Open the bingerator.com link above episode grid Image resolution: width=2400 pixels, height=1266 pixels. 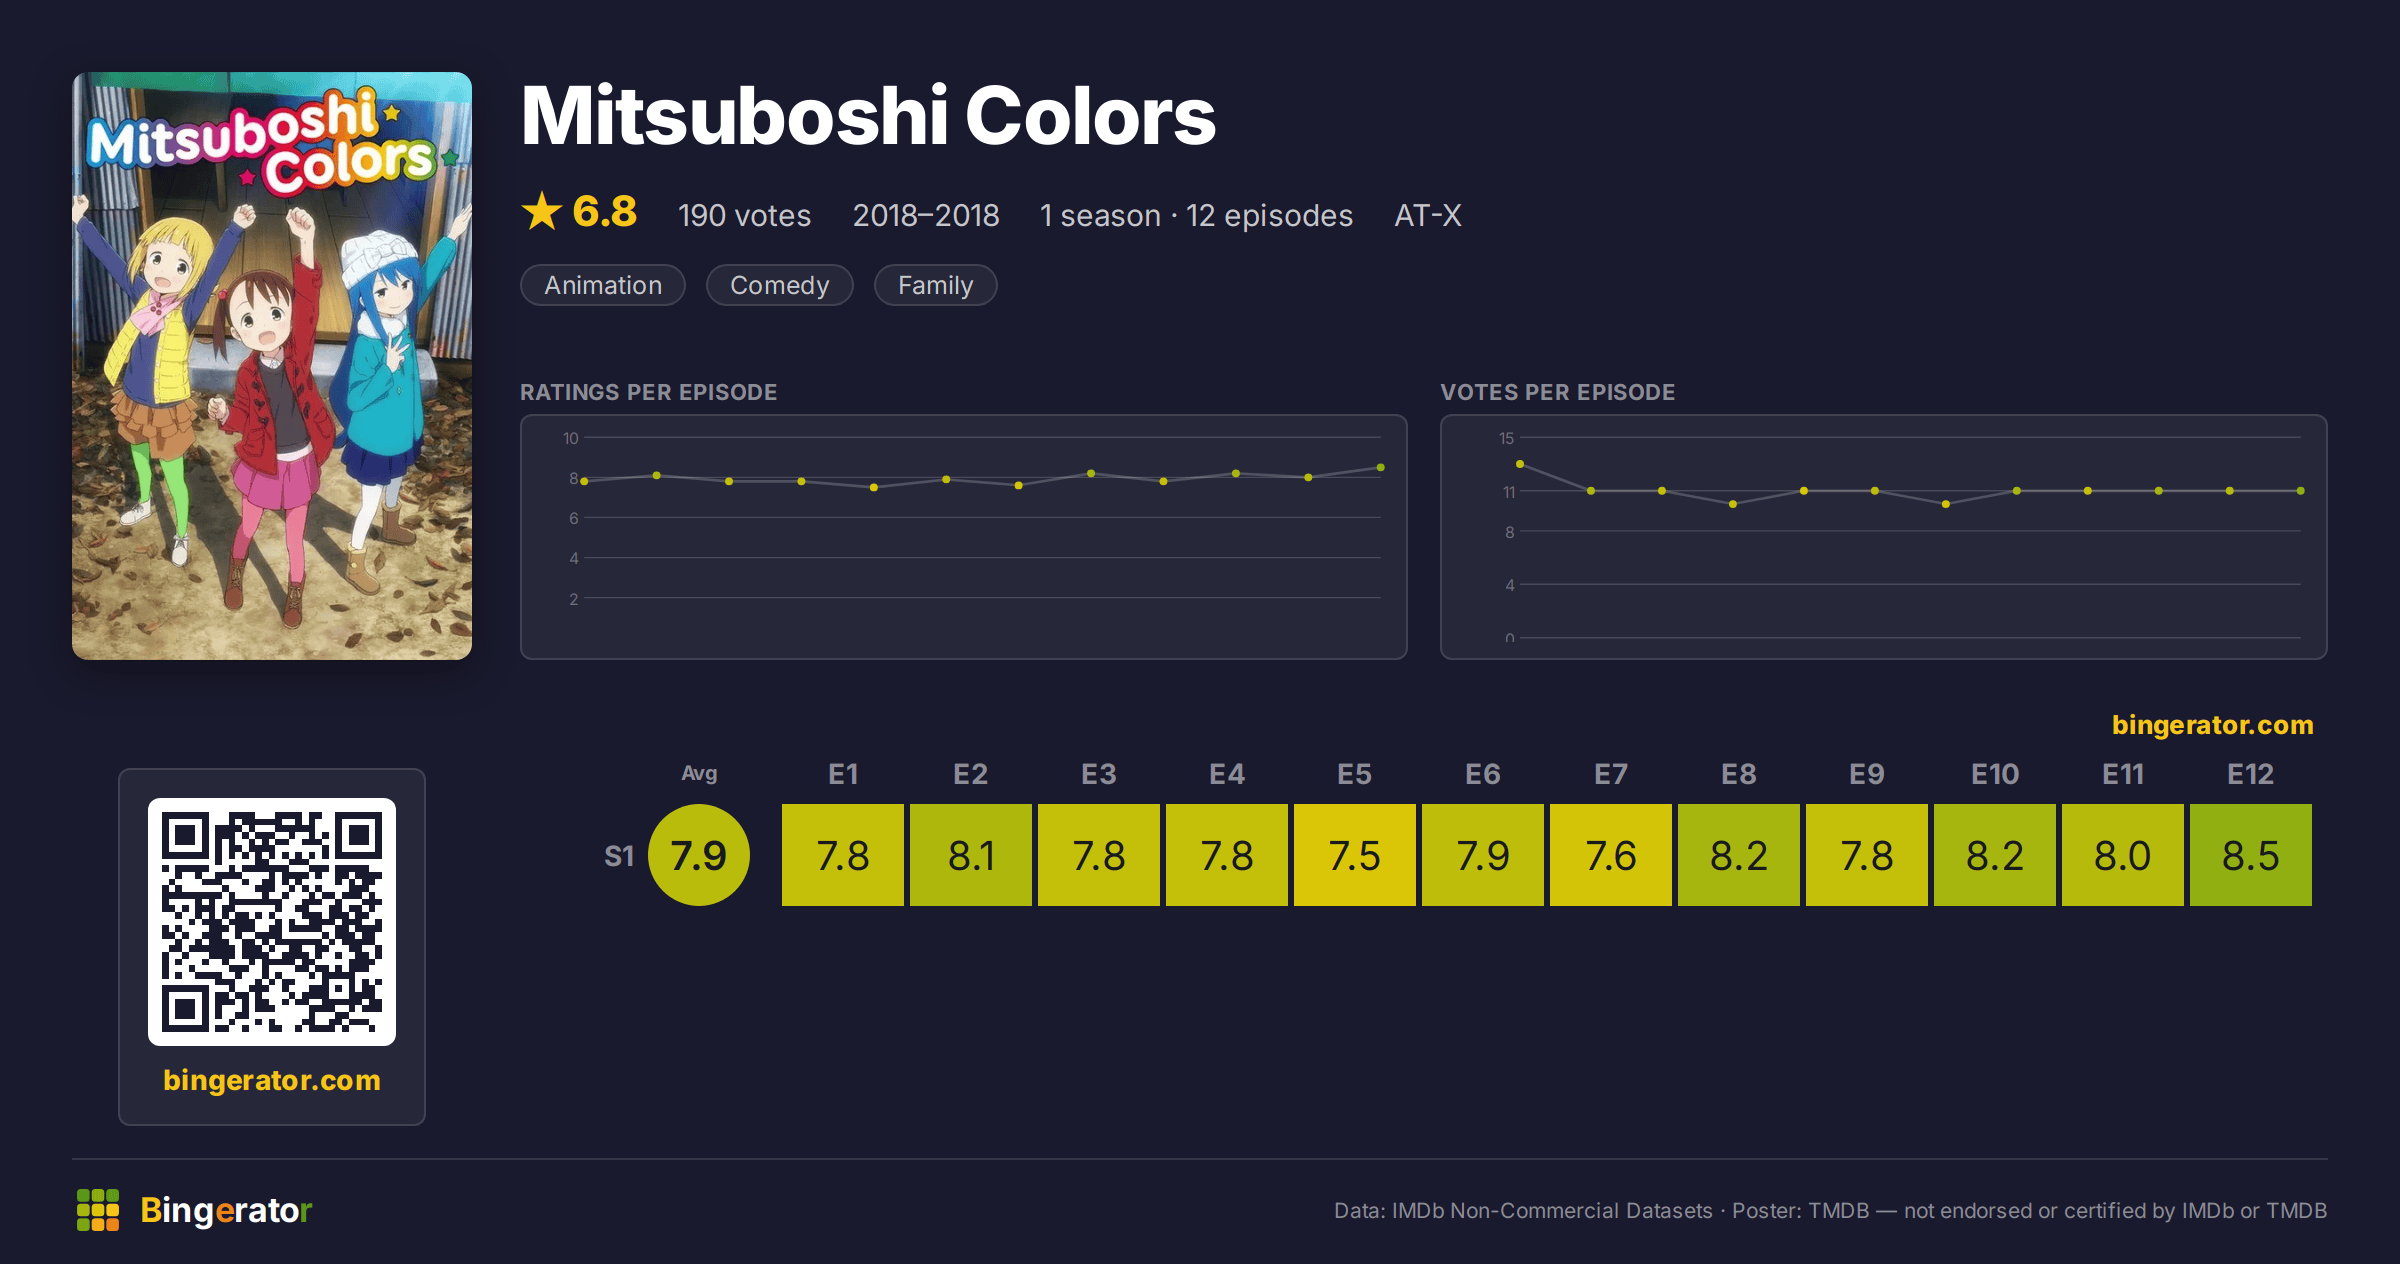pyautogui.click(x=2212, y=725)
